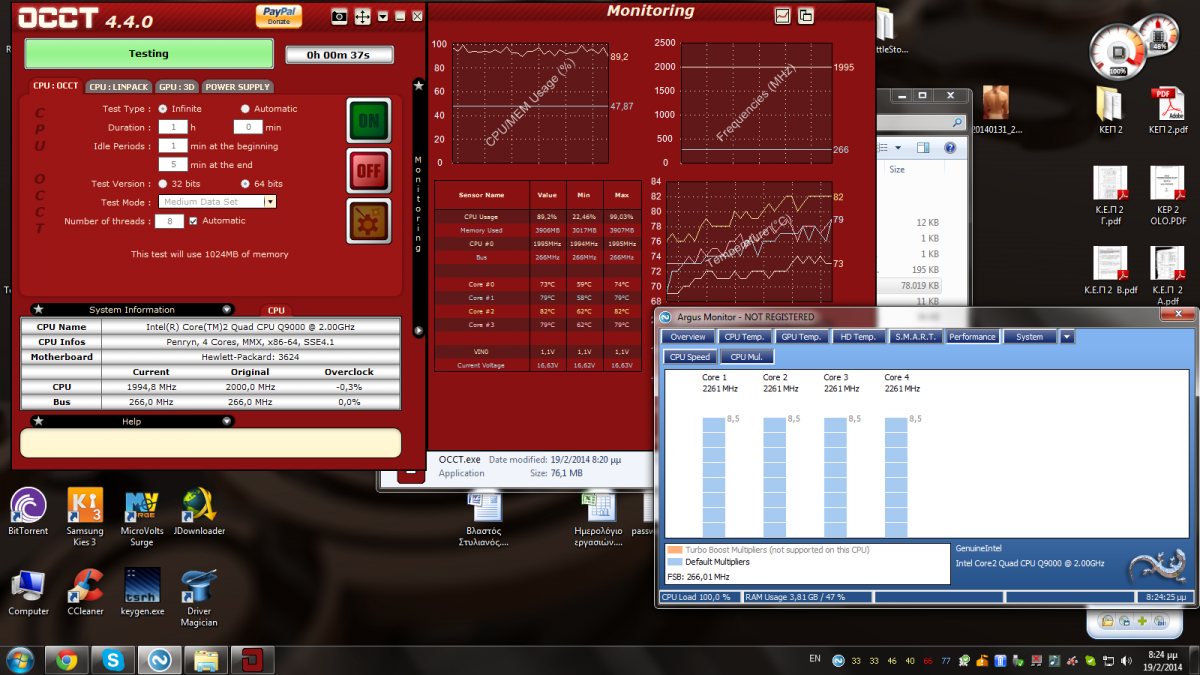This screenshot has height=675, width=1200.
Task: Open Samsung Kies 3 desktop icon
Action: 84,516
